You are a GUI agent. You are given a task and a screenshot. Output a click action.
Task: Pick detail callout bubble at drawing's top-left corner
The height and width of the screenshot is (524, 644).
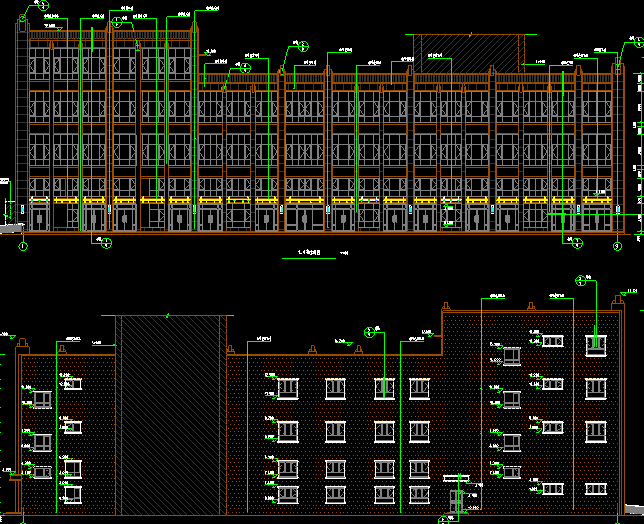43,5
